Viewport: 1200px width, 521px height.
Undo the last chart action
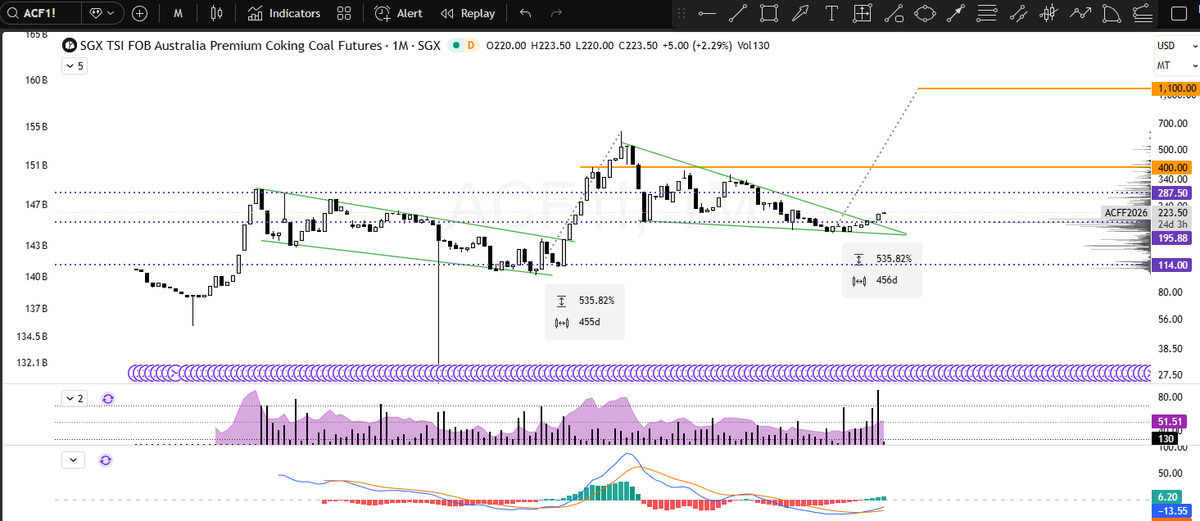pyautogui.click(x=526, y=14)
